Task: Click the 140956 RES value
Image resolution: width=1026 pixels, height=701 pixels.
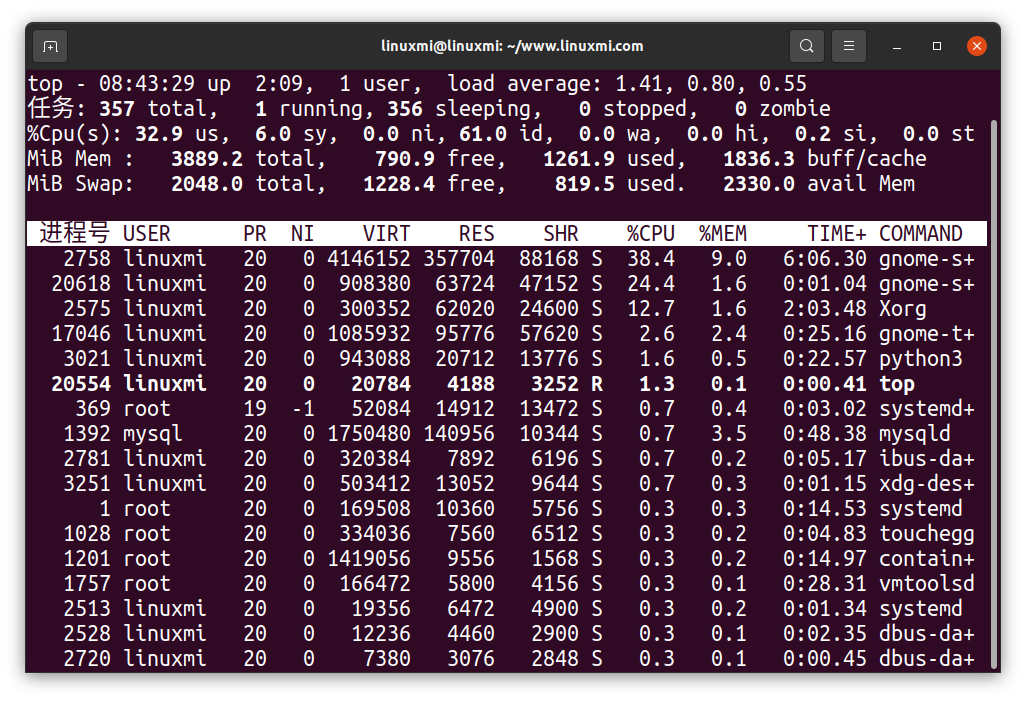Action: [x=459, y=434]
